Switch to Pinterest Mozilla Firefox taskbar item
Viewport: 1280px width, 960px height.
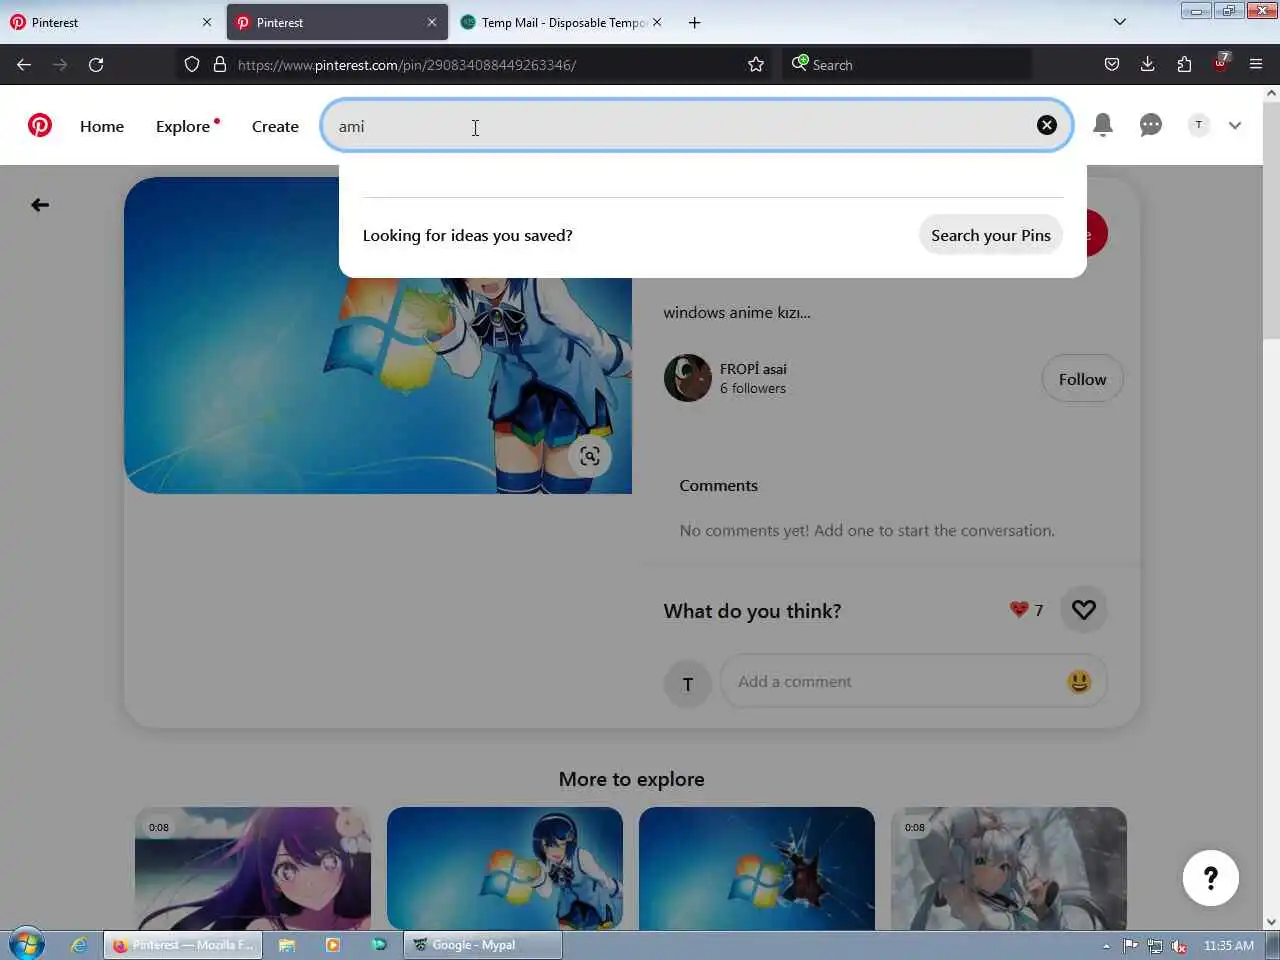183,945
